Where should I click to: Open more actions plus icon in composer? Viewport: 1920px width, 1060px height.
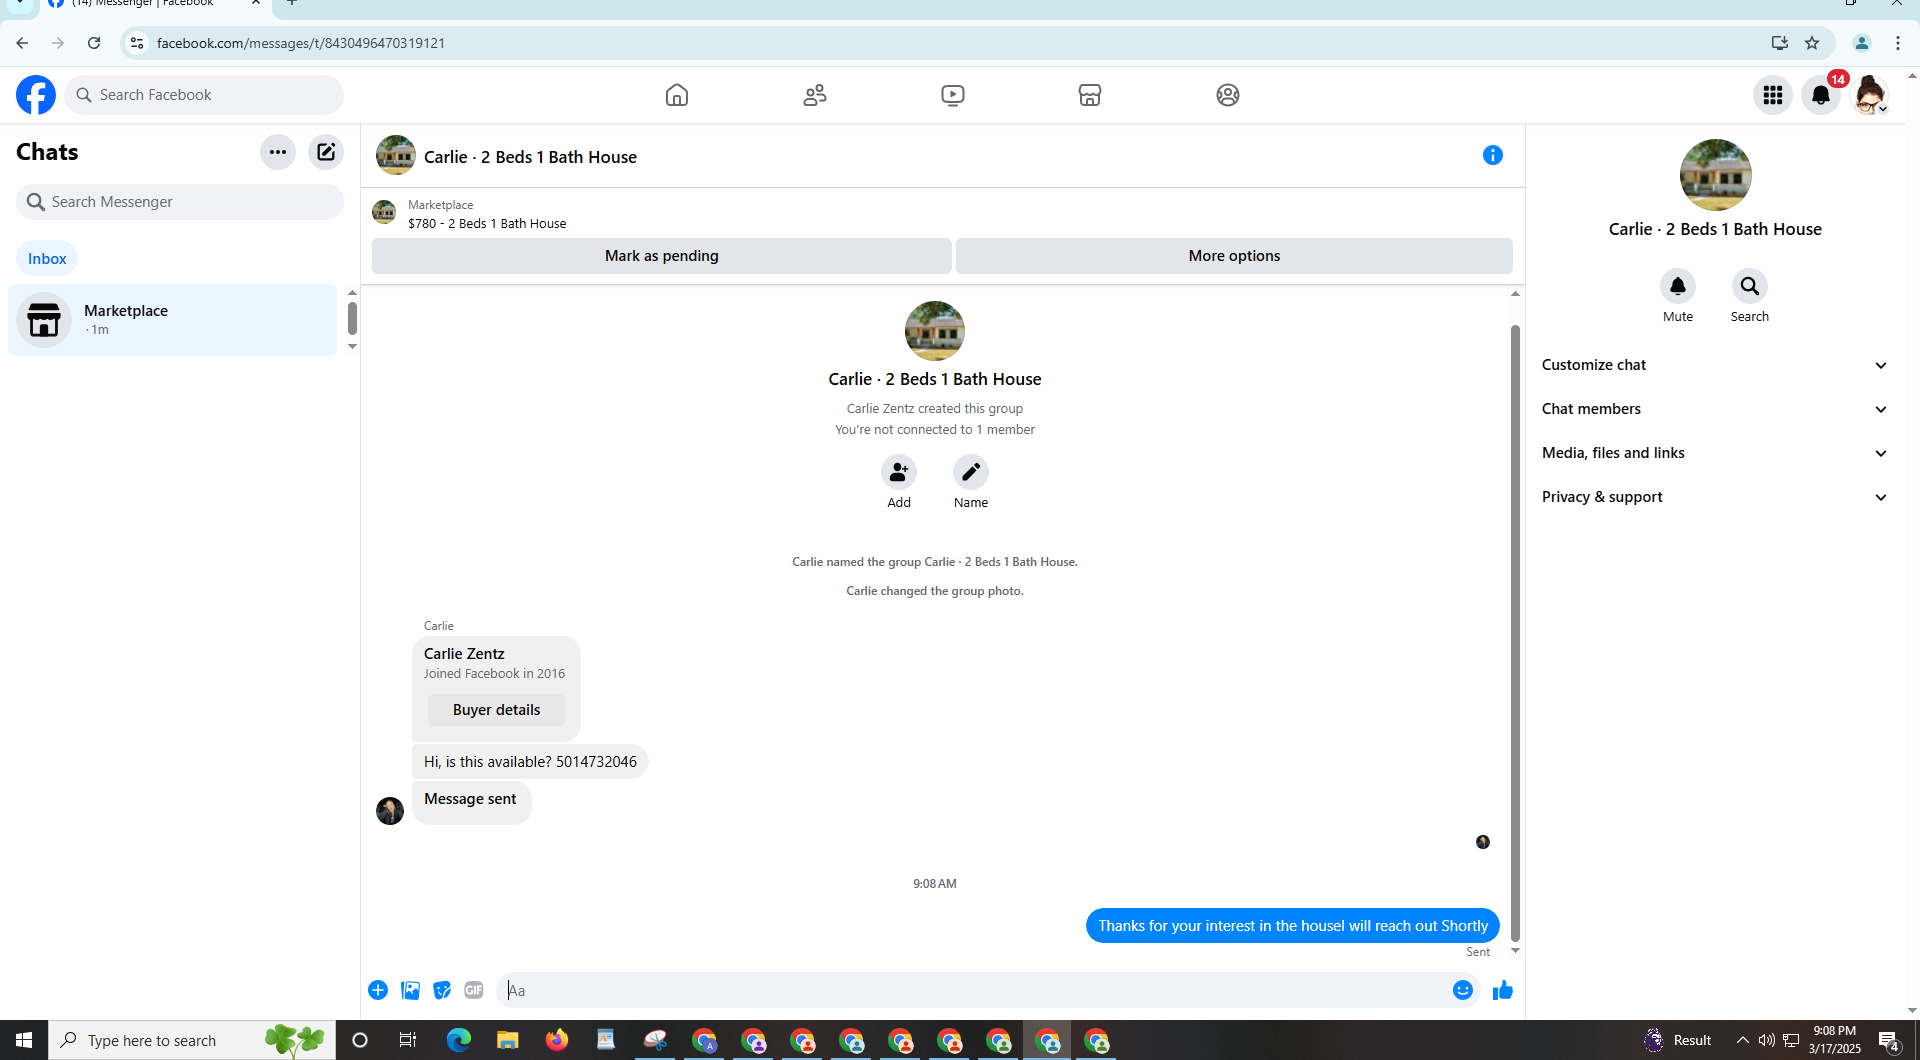coord(378,990)
